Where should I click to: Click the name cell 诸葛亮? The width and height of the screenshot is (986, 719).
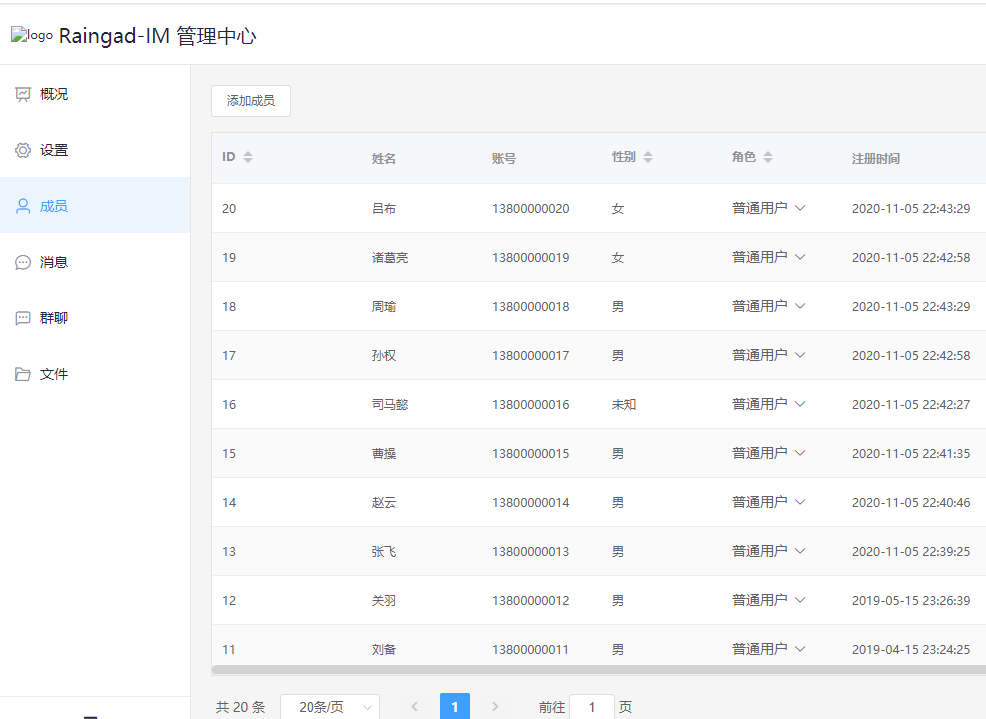pos(390,258)
